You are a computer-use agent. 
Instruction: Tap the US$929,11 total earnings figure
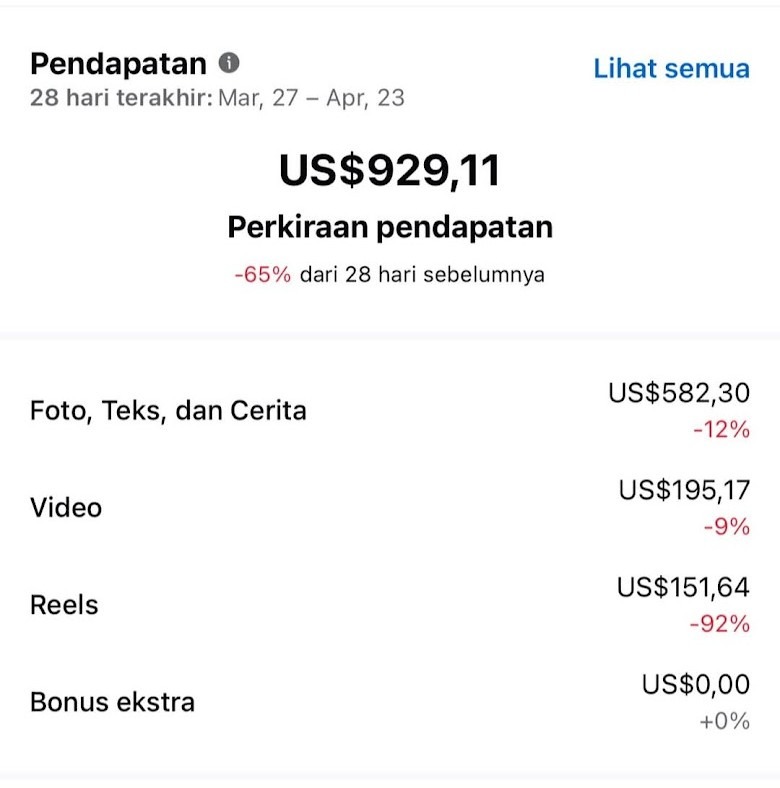tap(390, 170)
